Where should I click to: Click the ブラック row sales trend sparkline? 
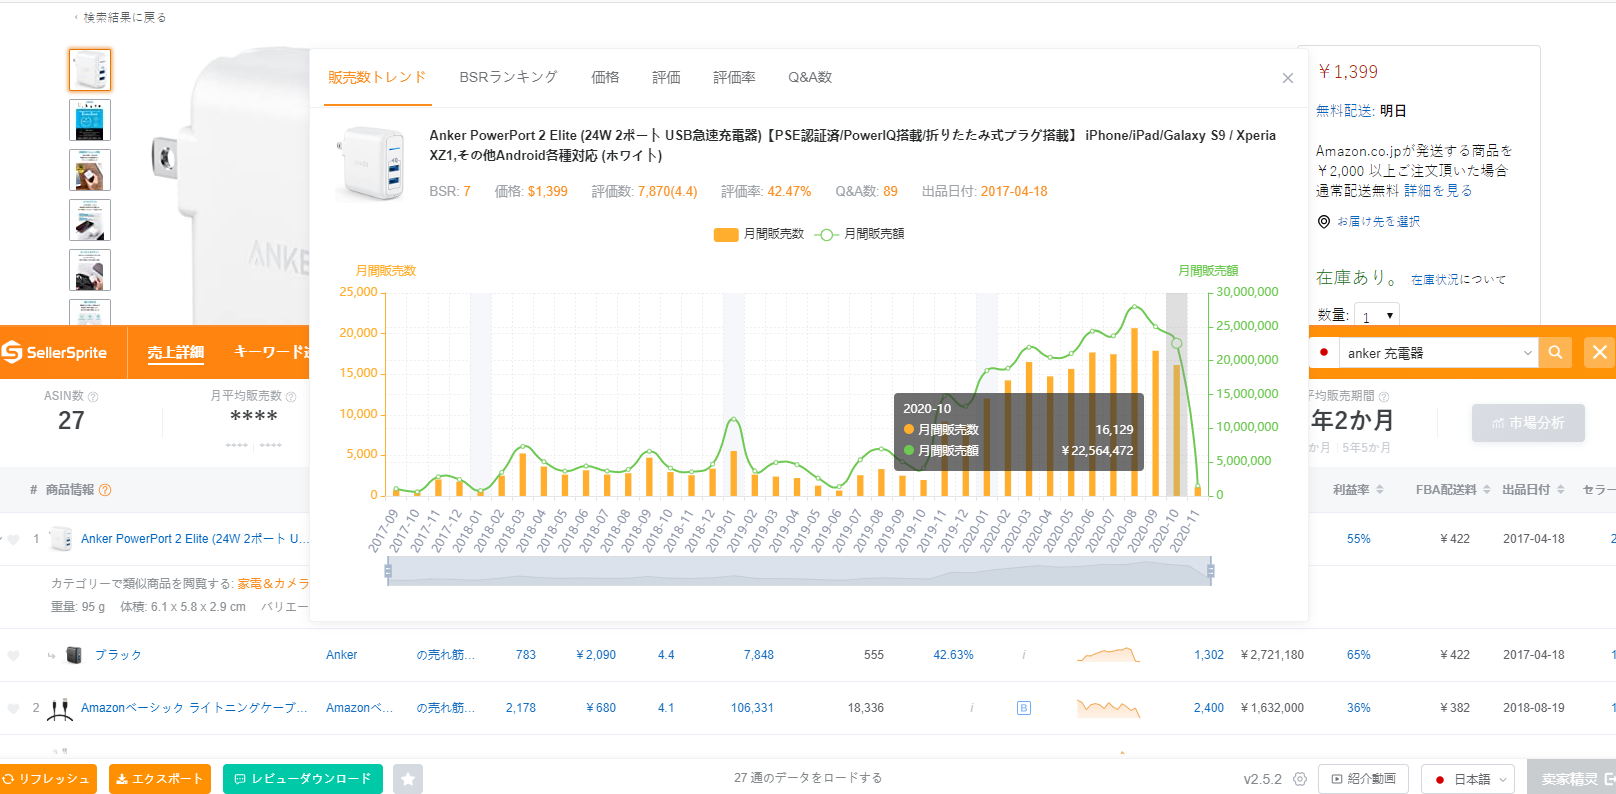pyautogui.click(x=1108, y=655)
